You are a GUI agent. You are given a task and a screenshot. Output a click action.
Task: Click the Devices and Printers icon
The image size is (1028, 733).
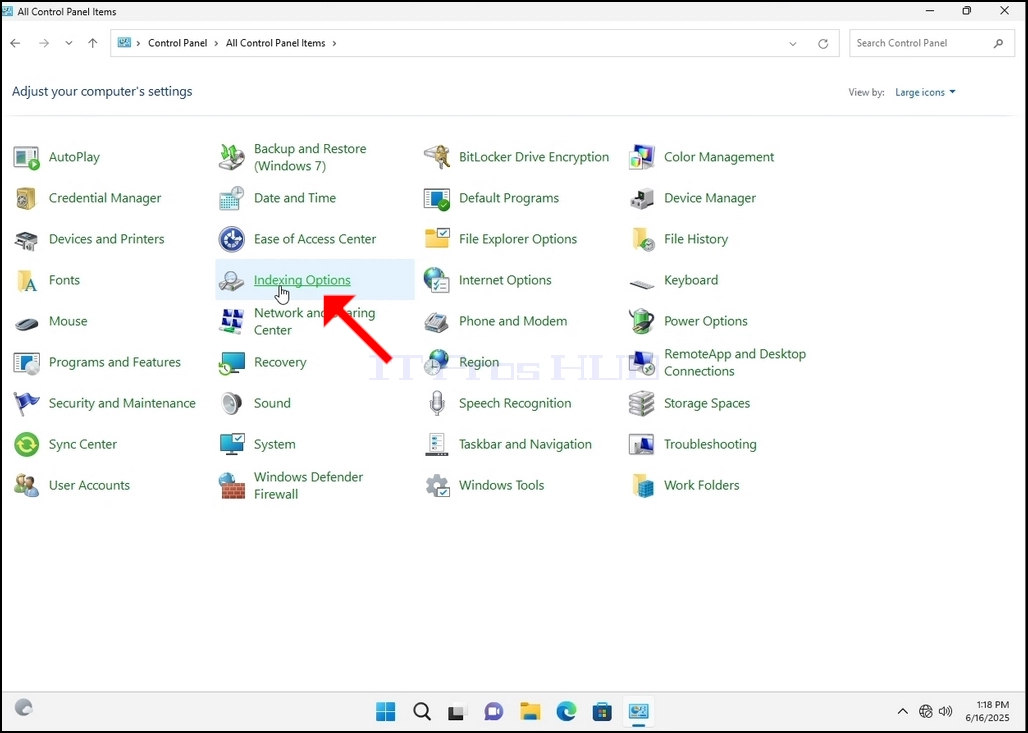click(26, 239)
